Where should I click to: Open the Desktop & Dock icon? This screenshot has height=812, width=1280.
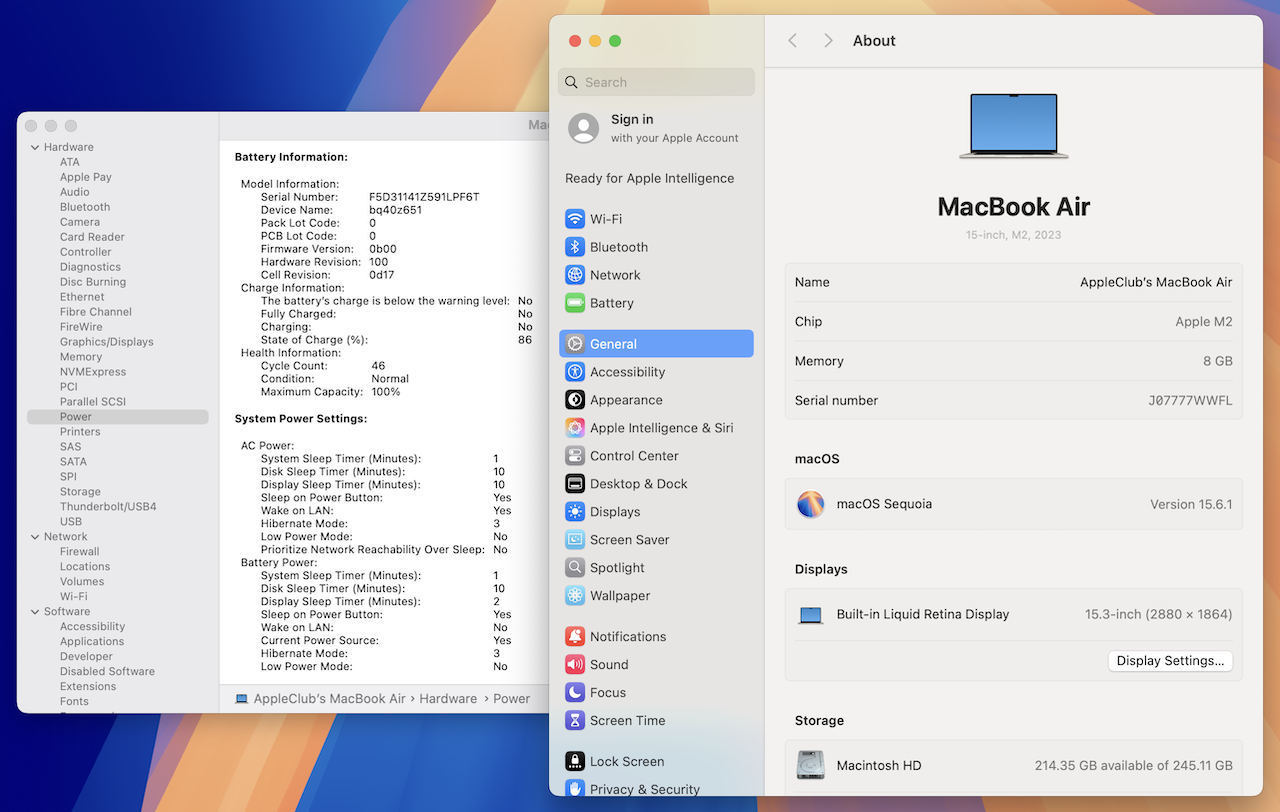[x=575, y=484]
